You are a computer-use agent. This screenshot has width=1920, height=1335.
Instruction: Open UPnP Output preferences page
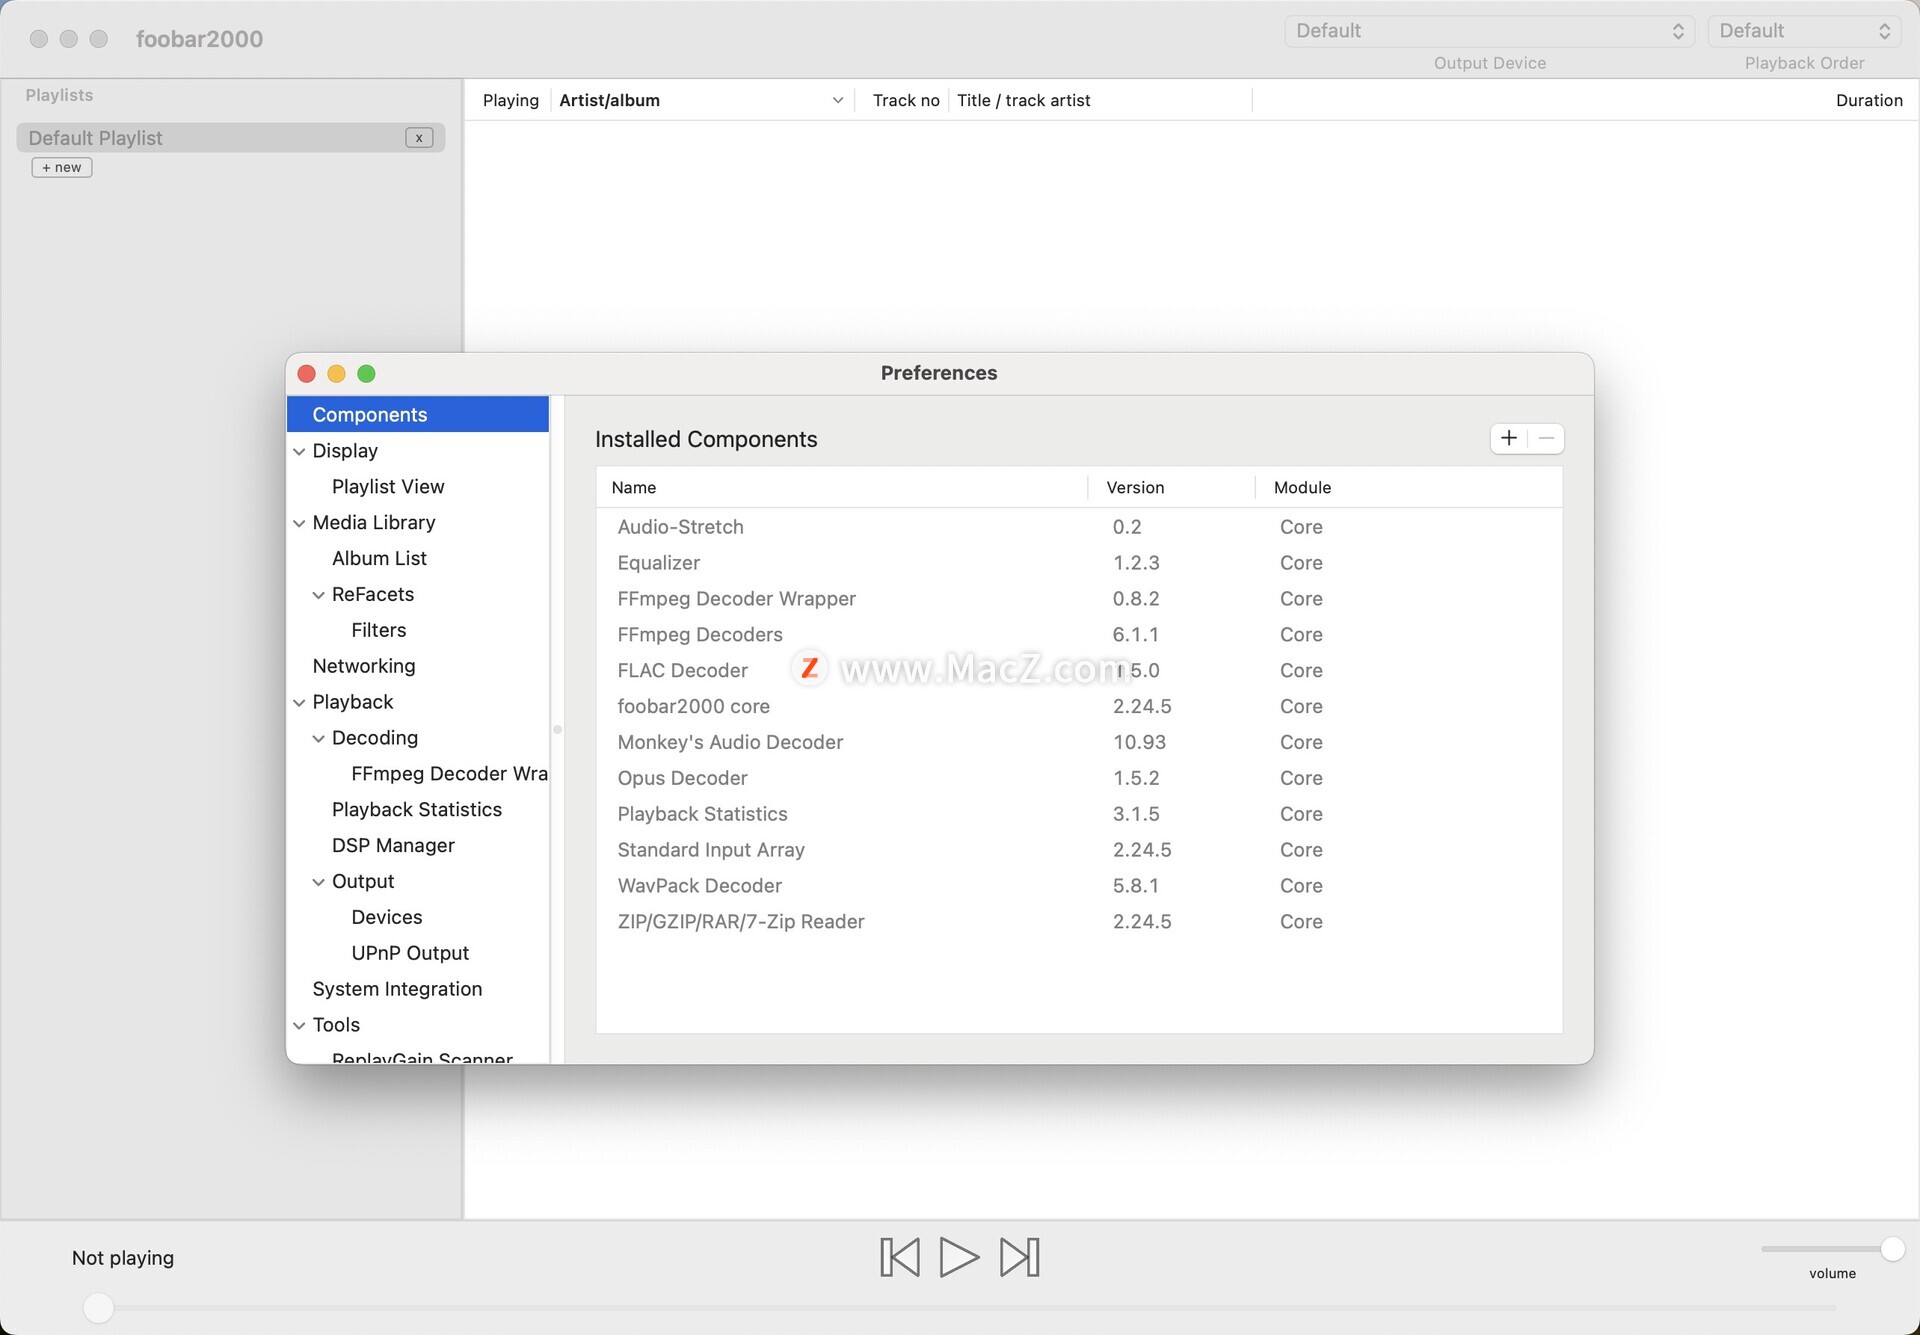410,953
